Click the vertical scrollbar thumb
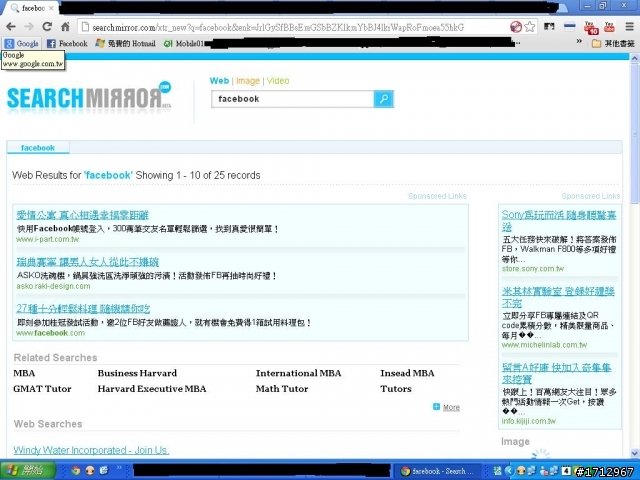 pos(635,133)
